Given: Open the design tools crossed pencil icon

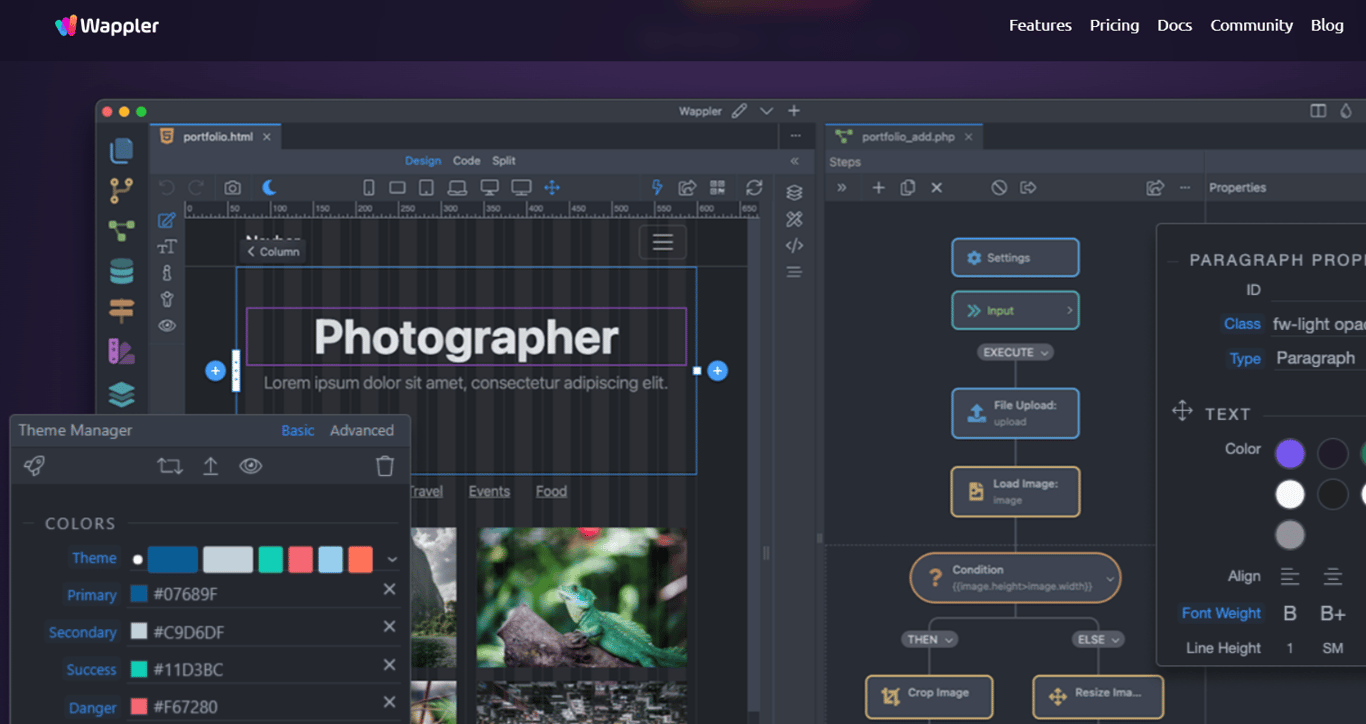Looking at the screenshot, I should point(794,219).
